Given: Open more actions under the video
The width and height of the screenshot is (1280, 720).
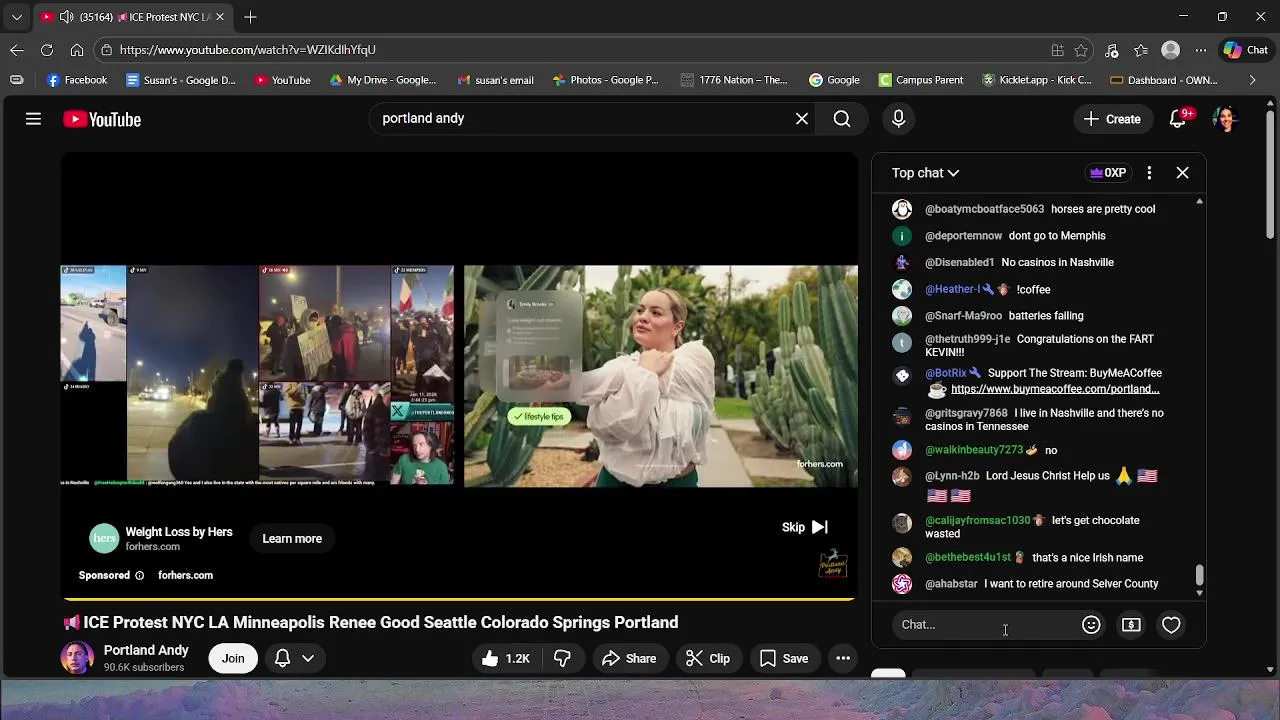Looking at the screenshot, I should [843, 658].
